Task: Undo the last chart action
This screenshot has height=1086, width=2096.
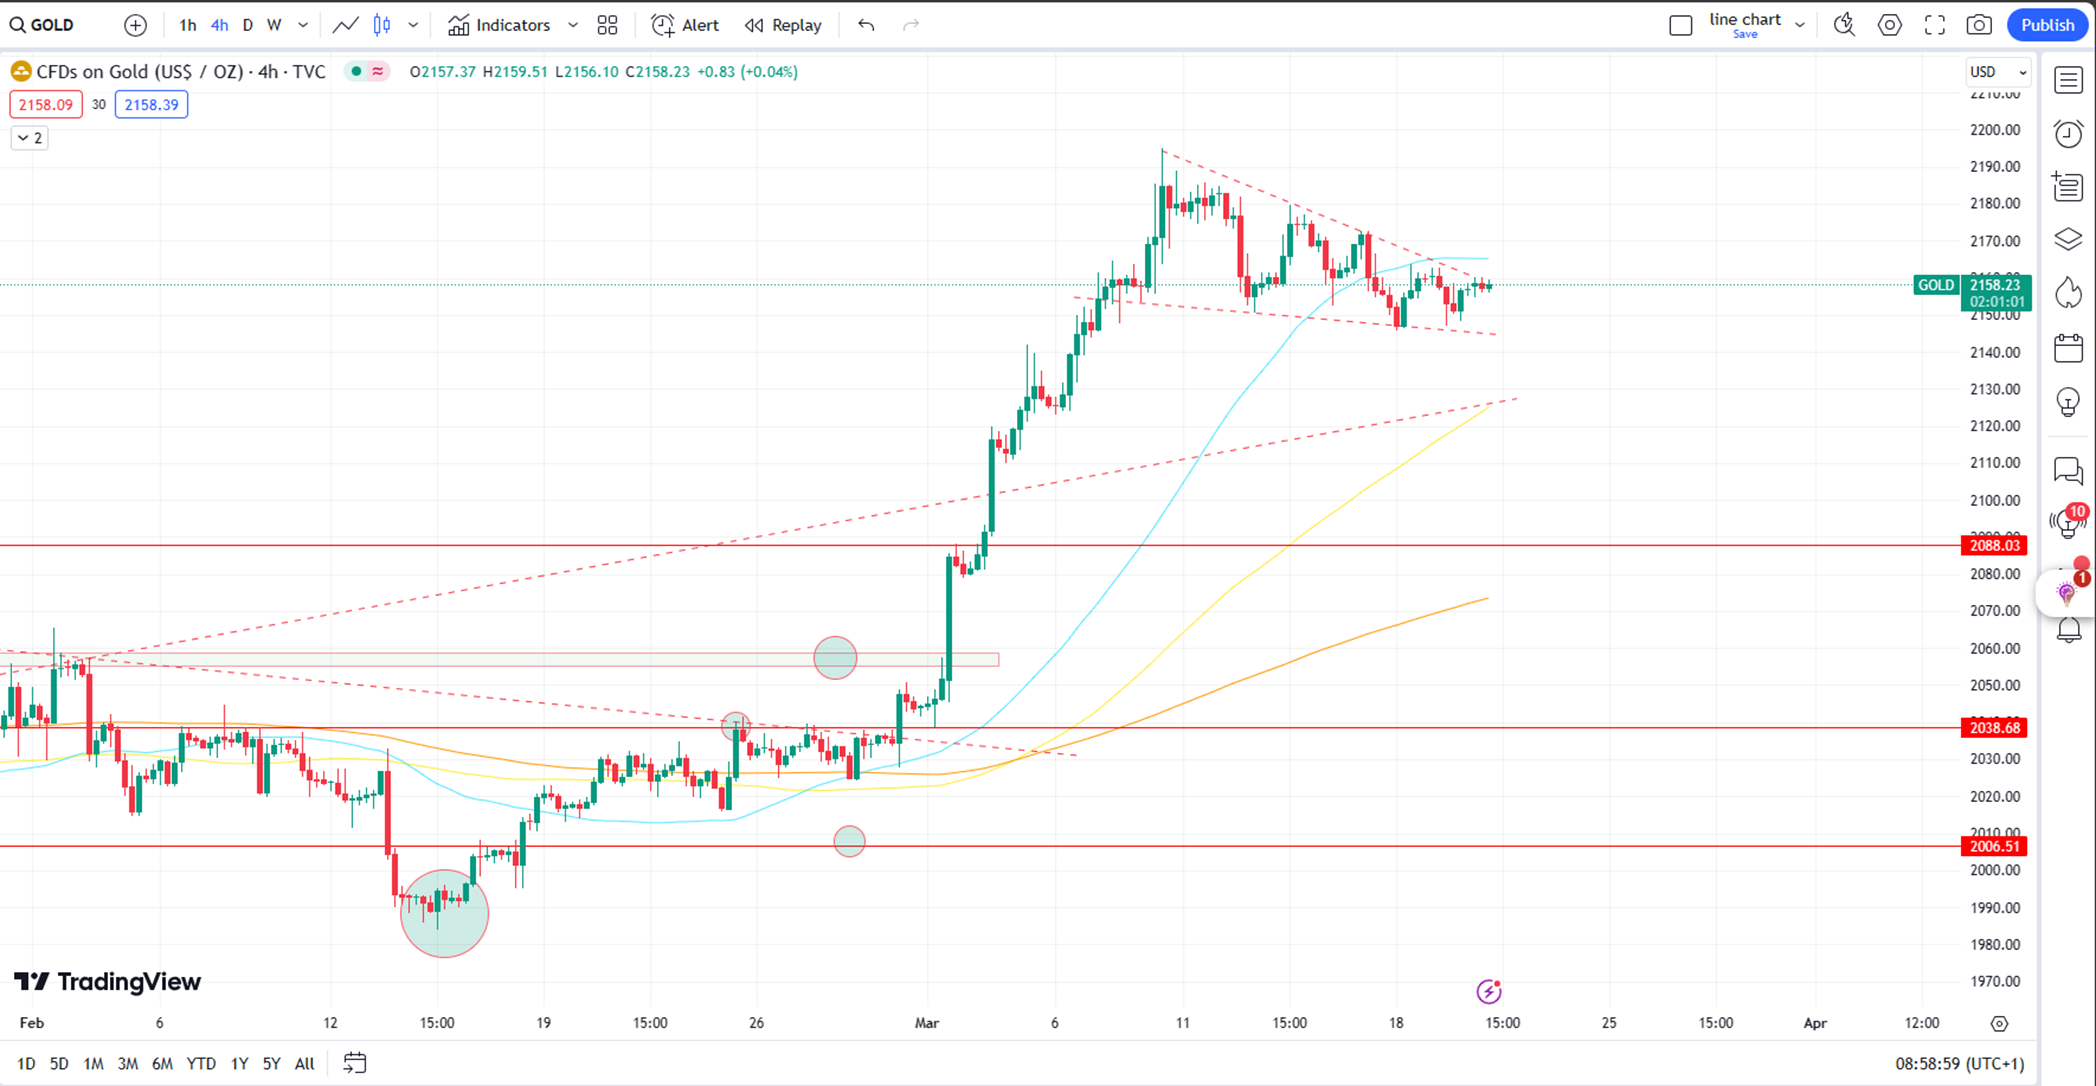Action: [866, 25]
